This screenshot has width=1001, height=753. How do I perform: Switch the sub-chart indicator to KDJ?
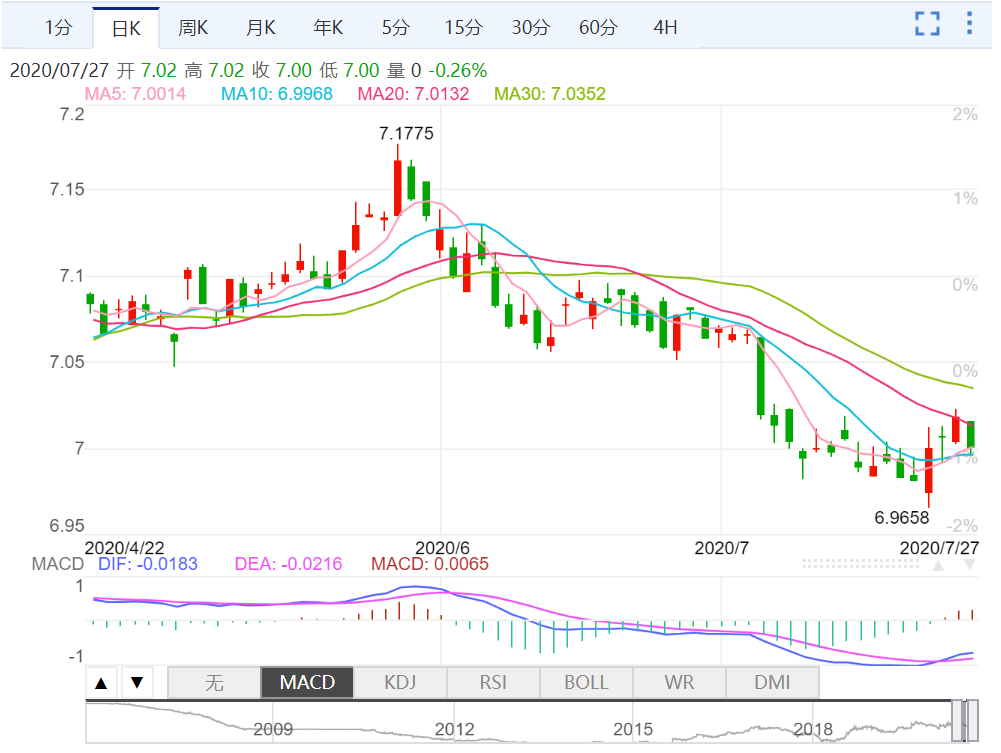pos(400,683)
